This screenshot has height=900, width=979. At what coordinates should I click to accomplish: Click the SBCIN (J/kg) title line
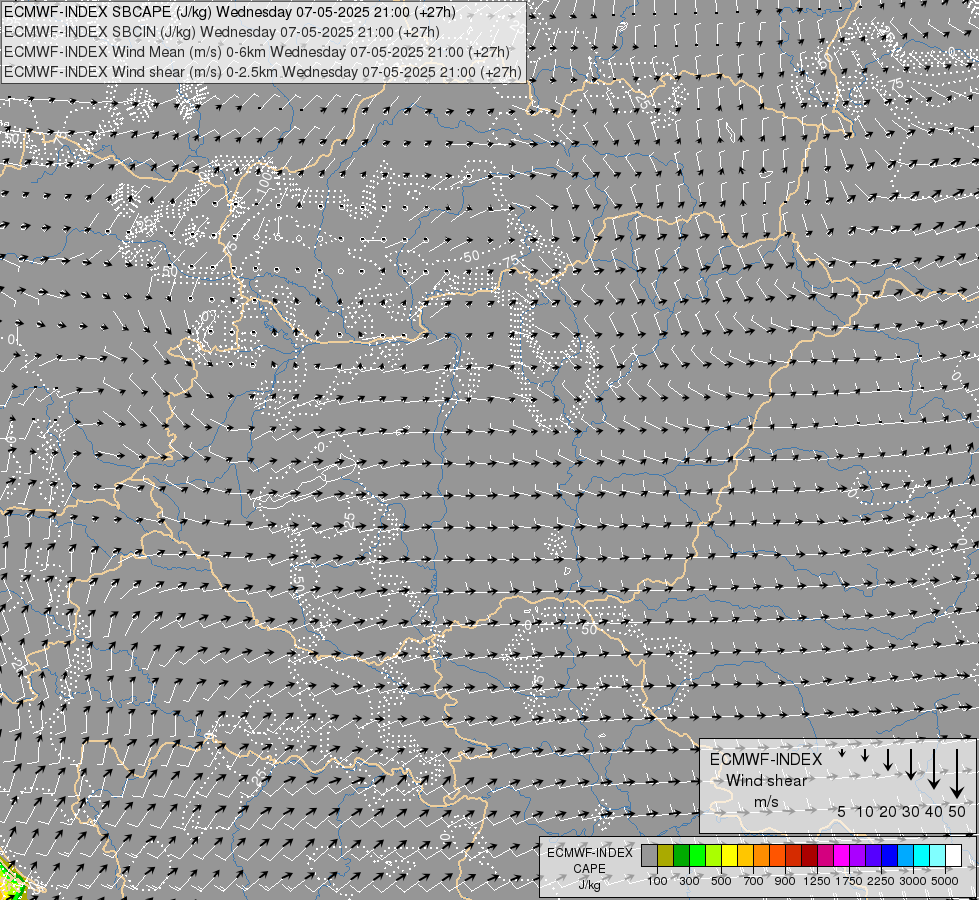(x=222, y=32)
